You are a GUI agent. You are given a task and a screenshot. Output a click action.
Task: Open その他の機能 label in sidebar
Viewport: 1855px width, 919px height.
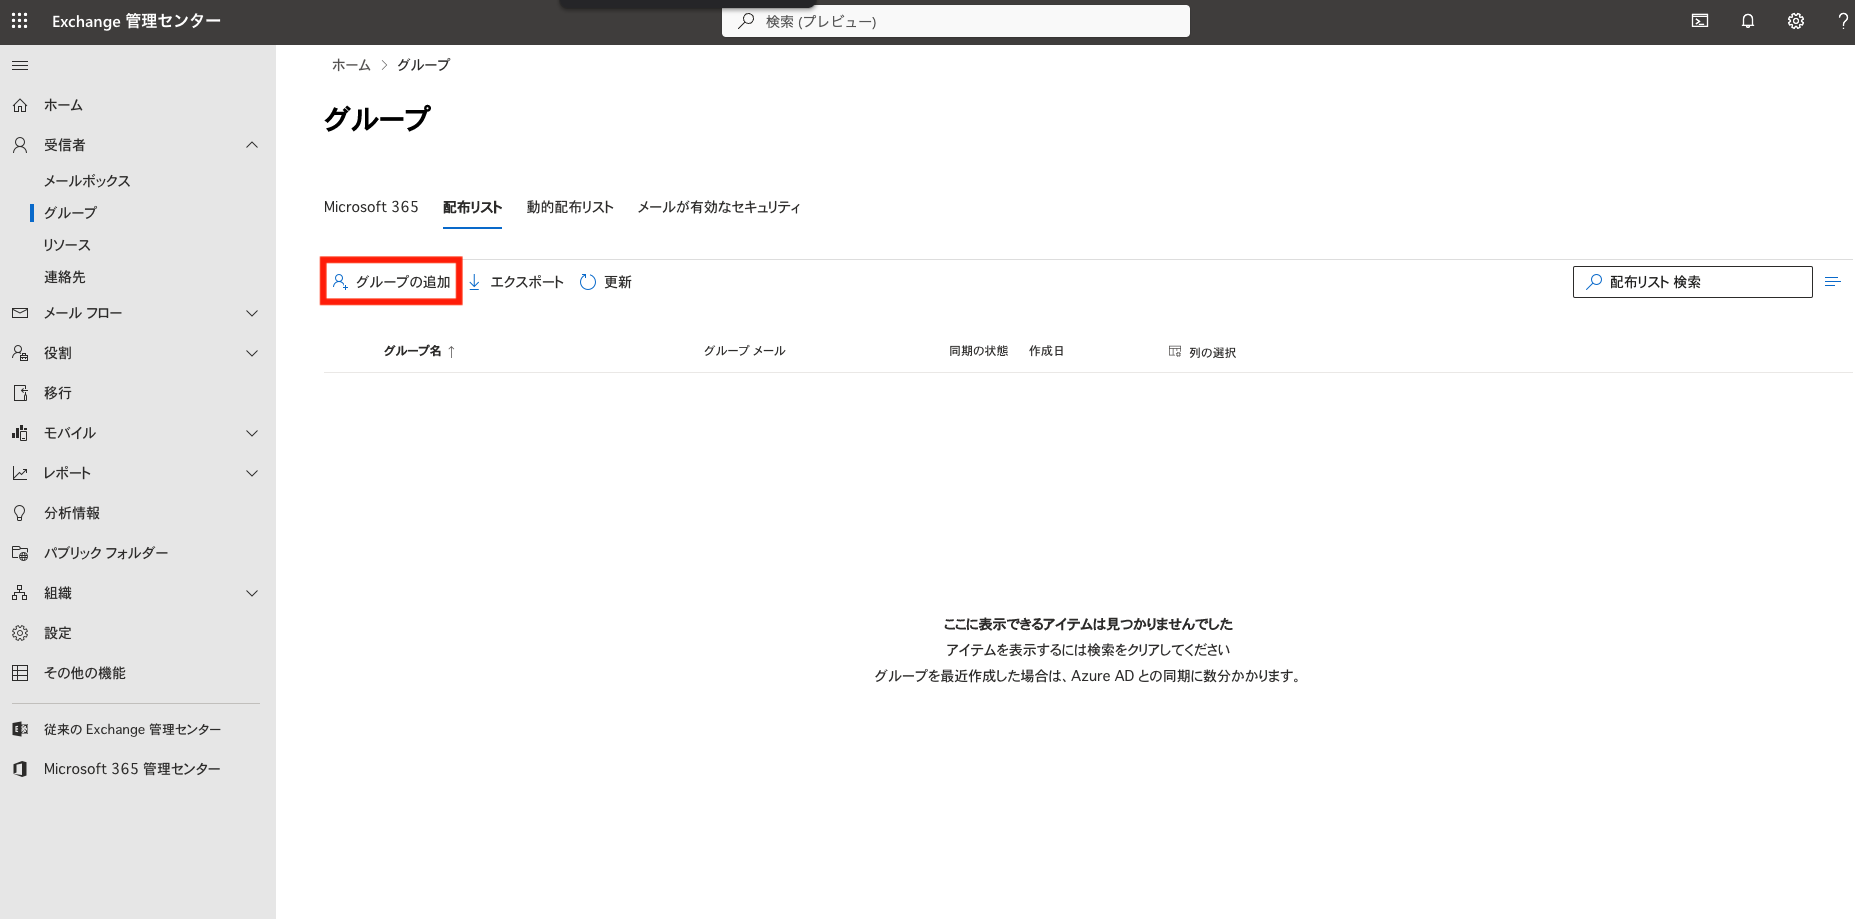tap(85, 673)
